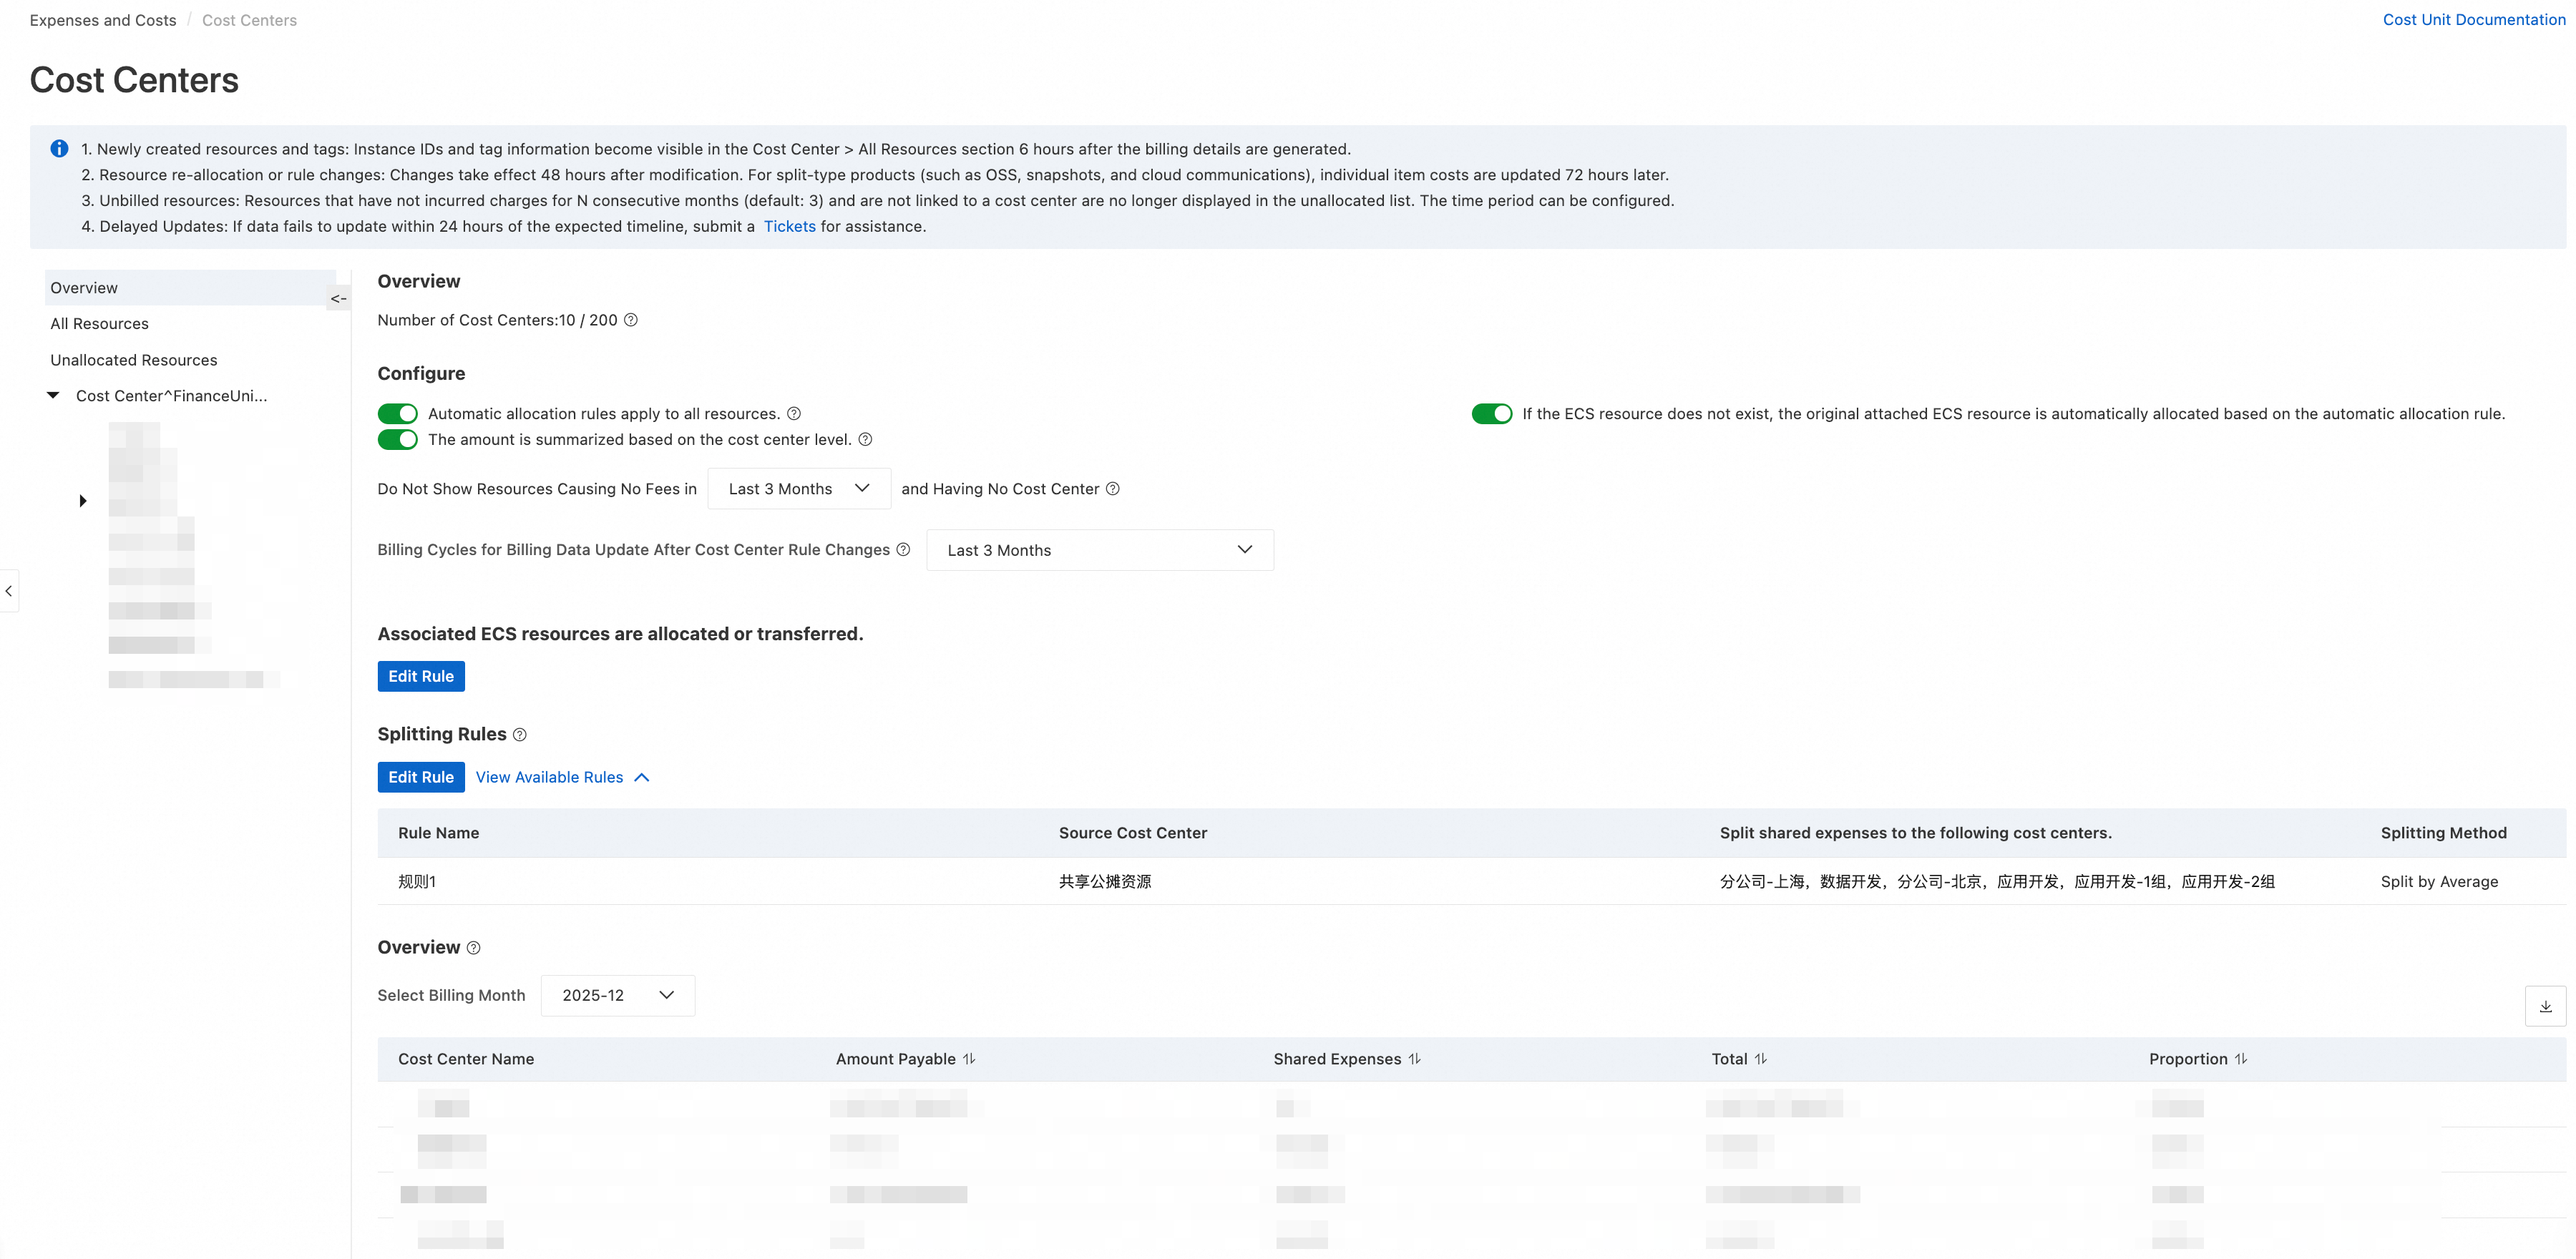The width and height of the screenshot is (2576, 1259).
Task: Click help icon beside Splitting Rules heading
Action: 520,735
